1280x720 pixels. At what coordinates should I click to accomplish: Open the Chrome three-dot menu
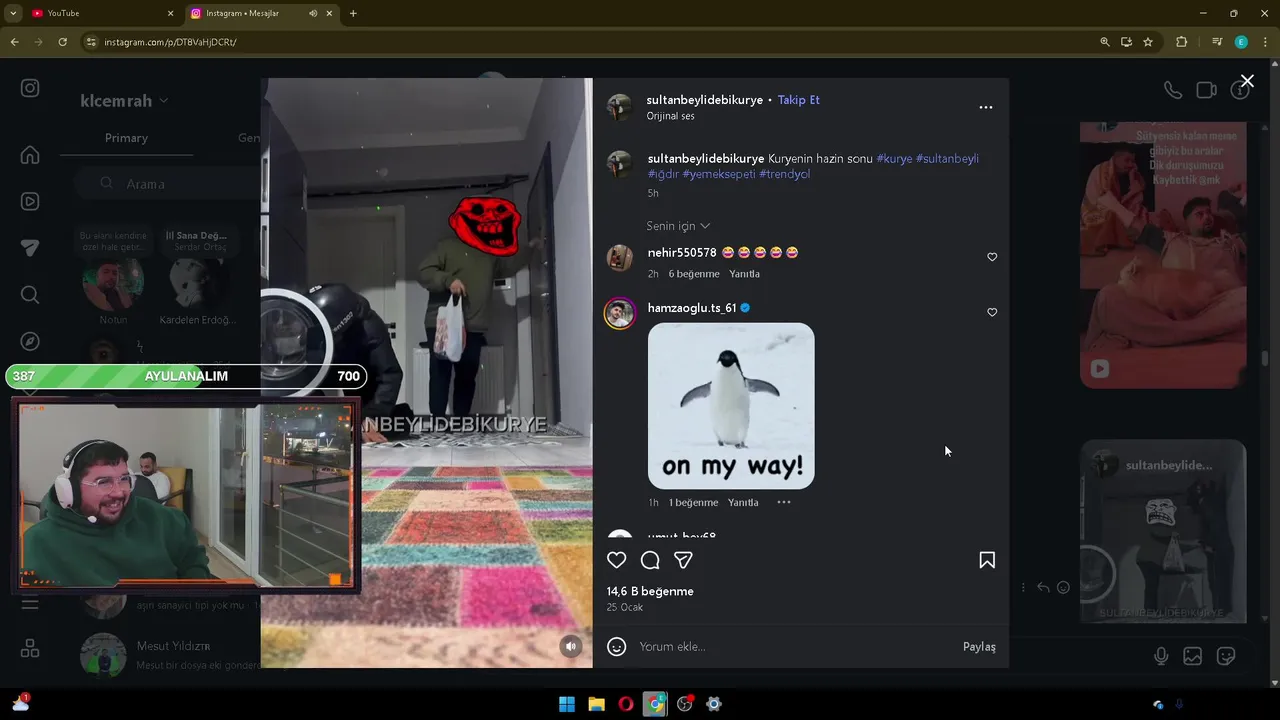1265,42
